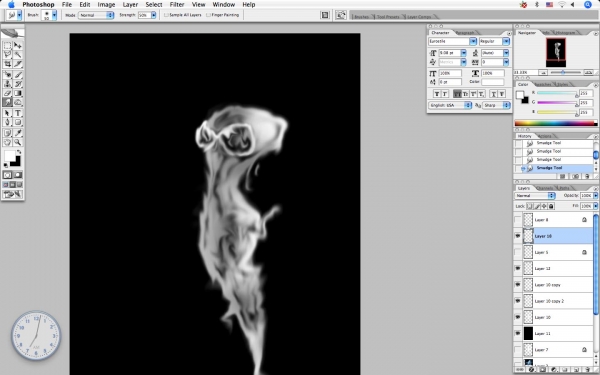The height and width of the screenshot is (375, 600).
Task: Select the History Brush tool
Action: pos(18,84)
